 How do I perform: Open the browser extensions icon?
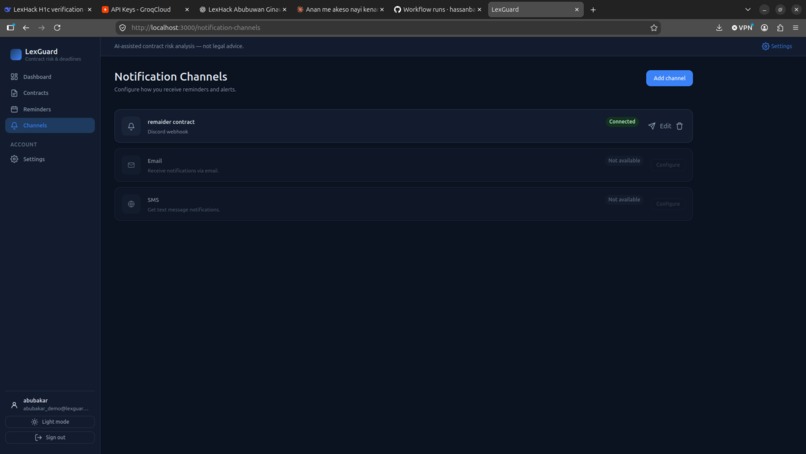pyautogui.click(x=780, y=28)
